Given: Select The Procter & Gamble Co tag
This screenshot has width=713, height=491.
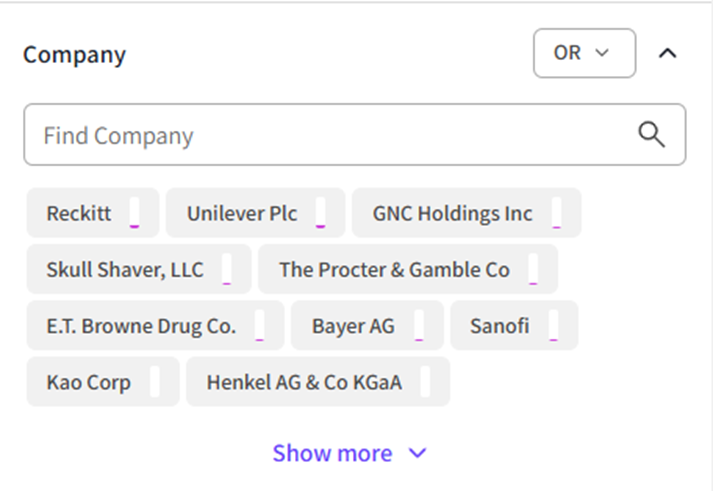Looking at the screenshot, I should coord(394,270).
